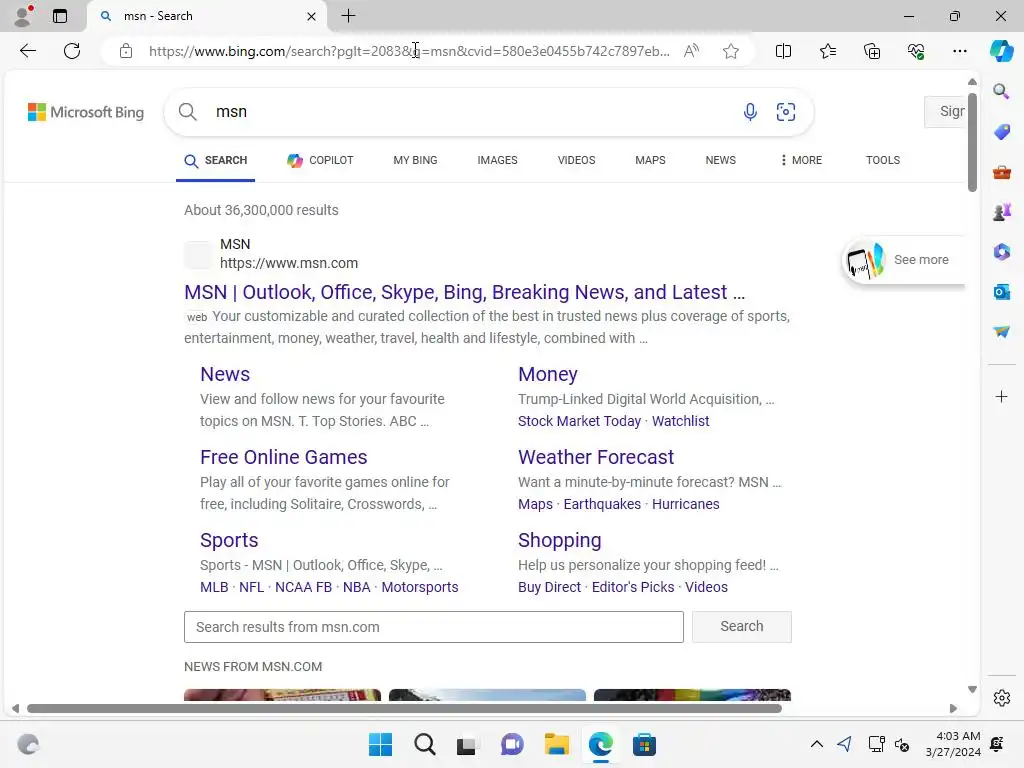Open the https://www.msn.com URL link

289,263
